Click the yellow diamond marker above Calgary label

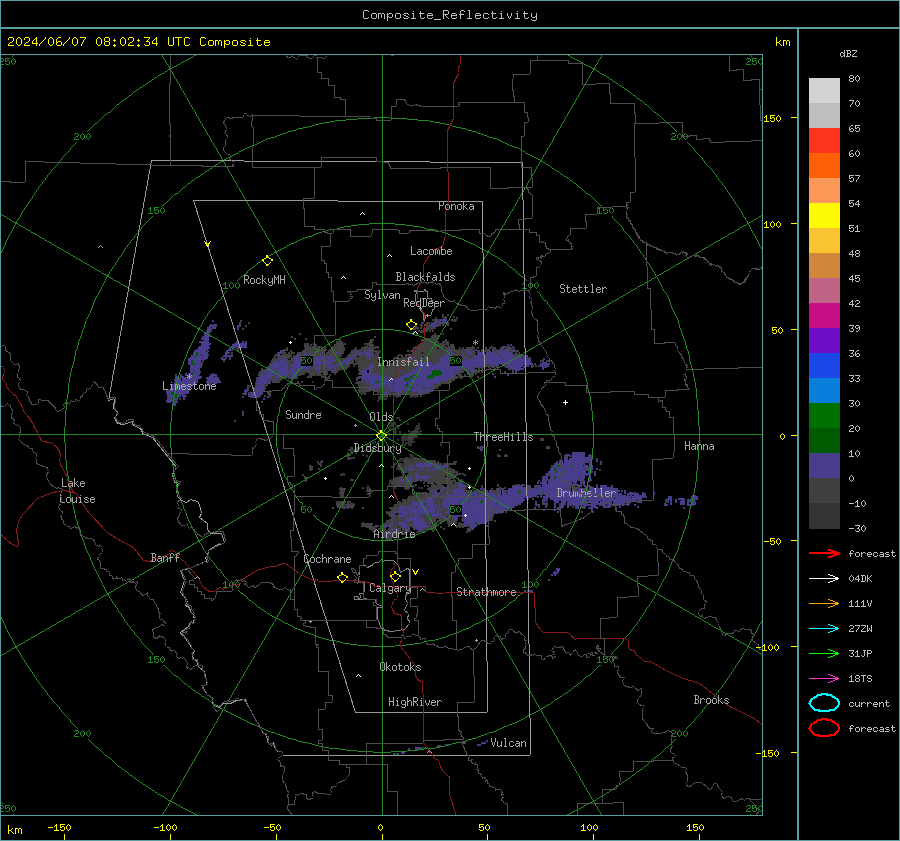click(x=395, y=576)
